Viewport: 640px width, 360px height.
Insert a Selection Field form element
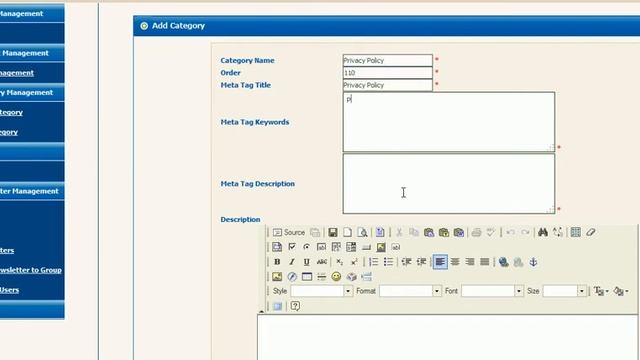351,247
